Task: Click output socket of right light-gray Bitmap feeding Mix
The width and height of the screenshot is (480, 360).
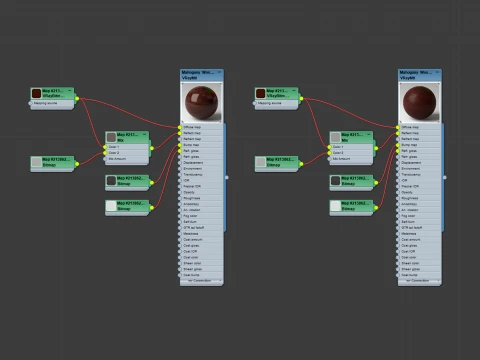Action: [301, 164]
